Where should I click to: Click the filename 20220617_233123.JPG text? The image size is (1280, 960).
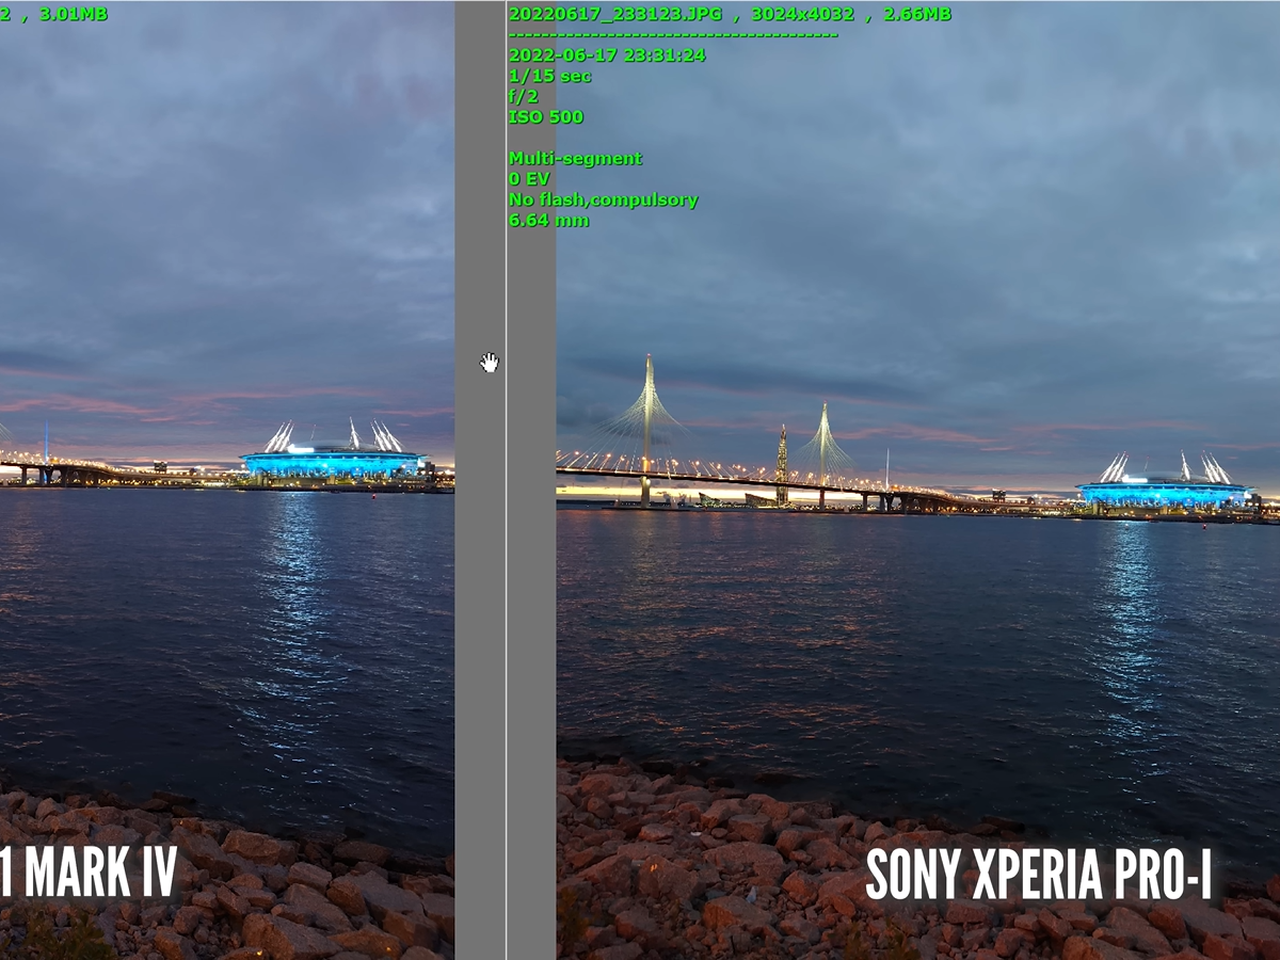[x=615, y=14]
